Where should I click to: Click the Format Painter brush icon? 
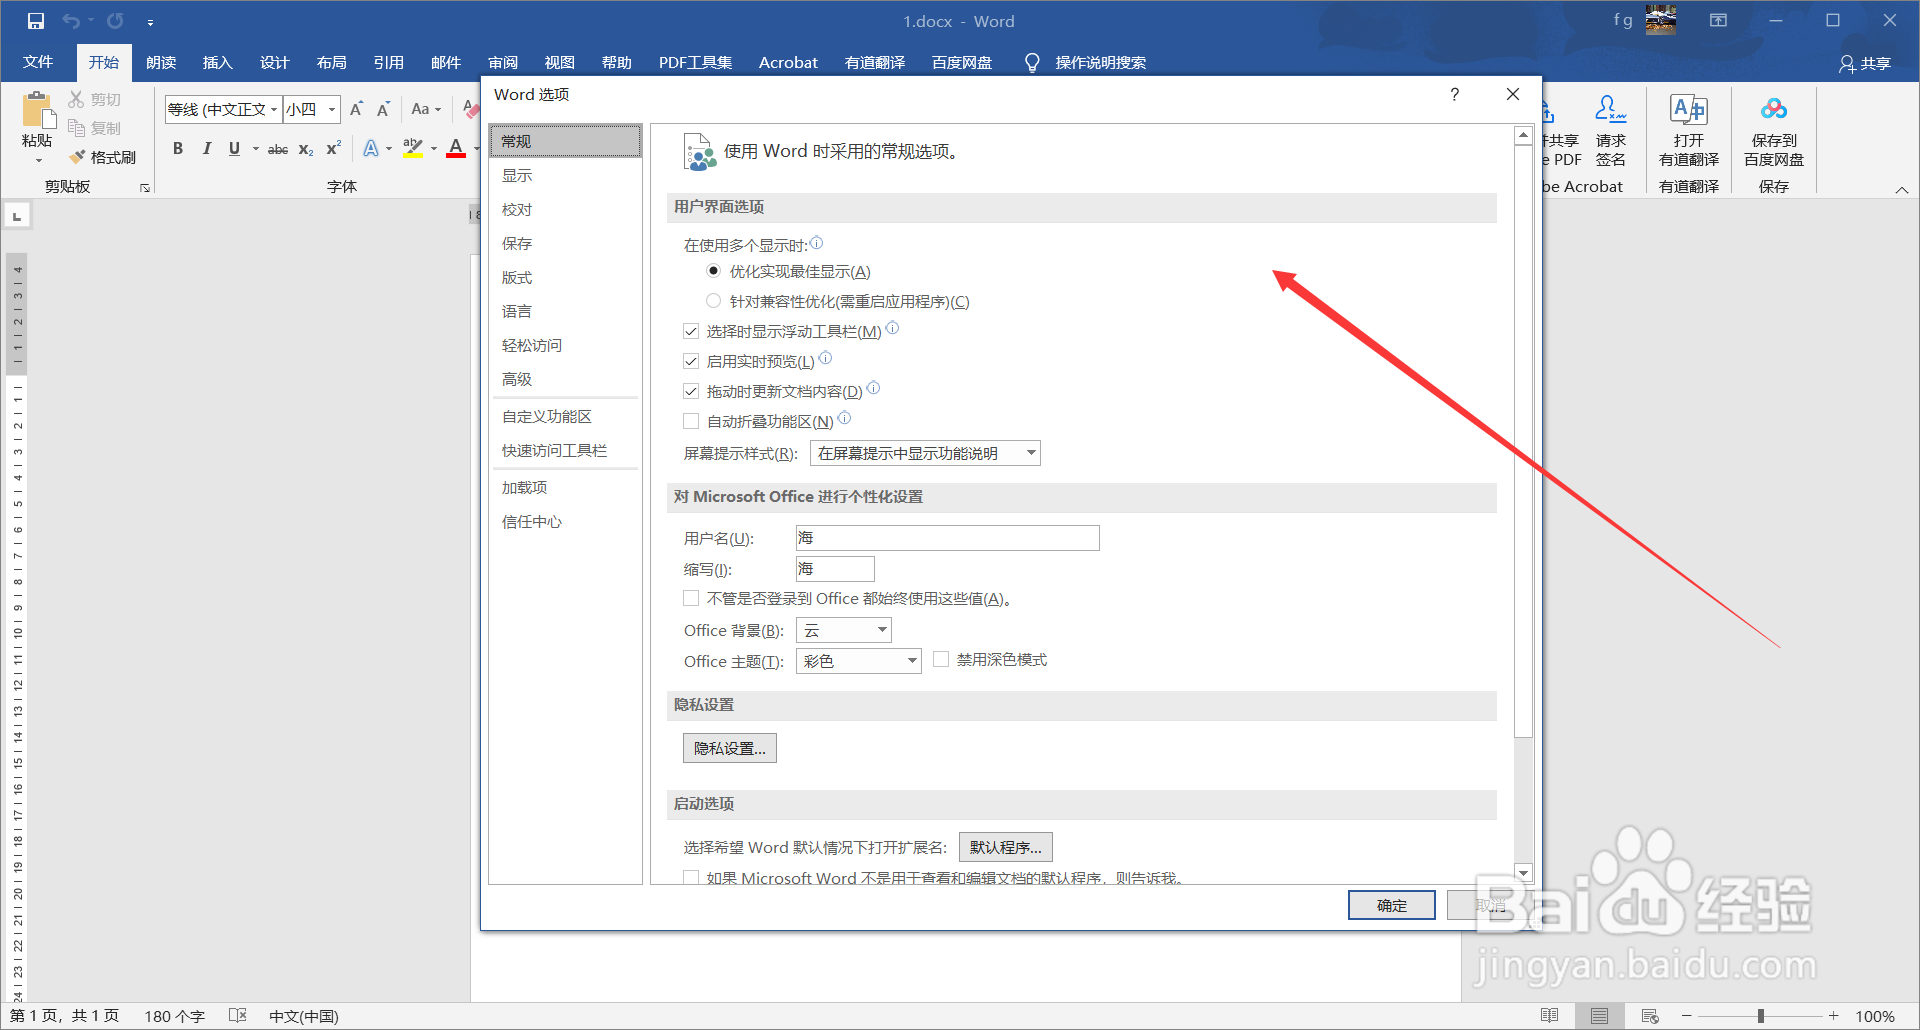tap(77, 157)
